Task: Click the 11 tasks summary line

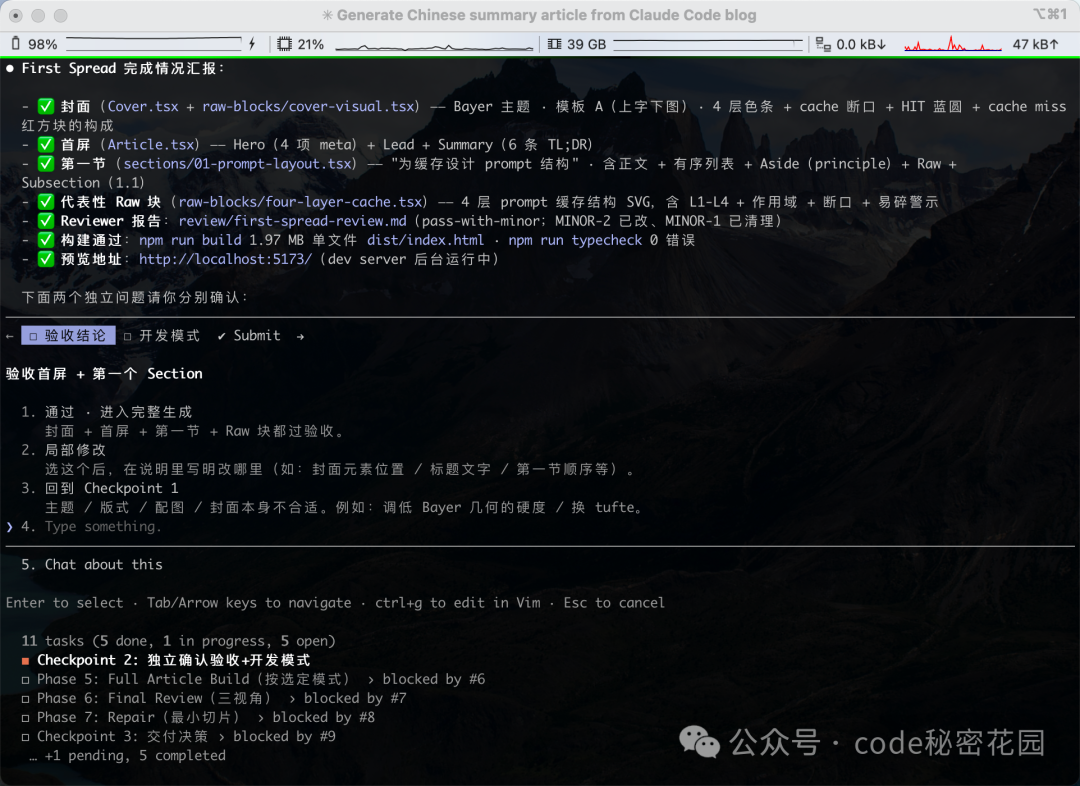Action: coord(178,641)
